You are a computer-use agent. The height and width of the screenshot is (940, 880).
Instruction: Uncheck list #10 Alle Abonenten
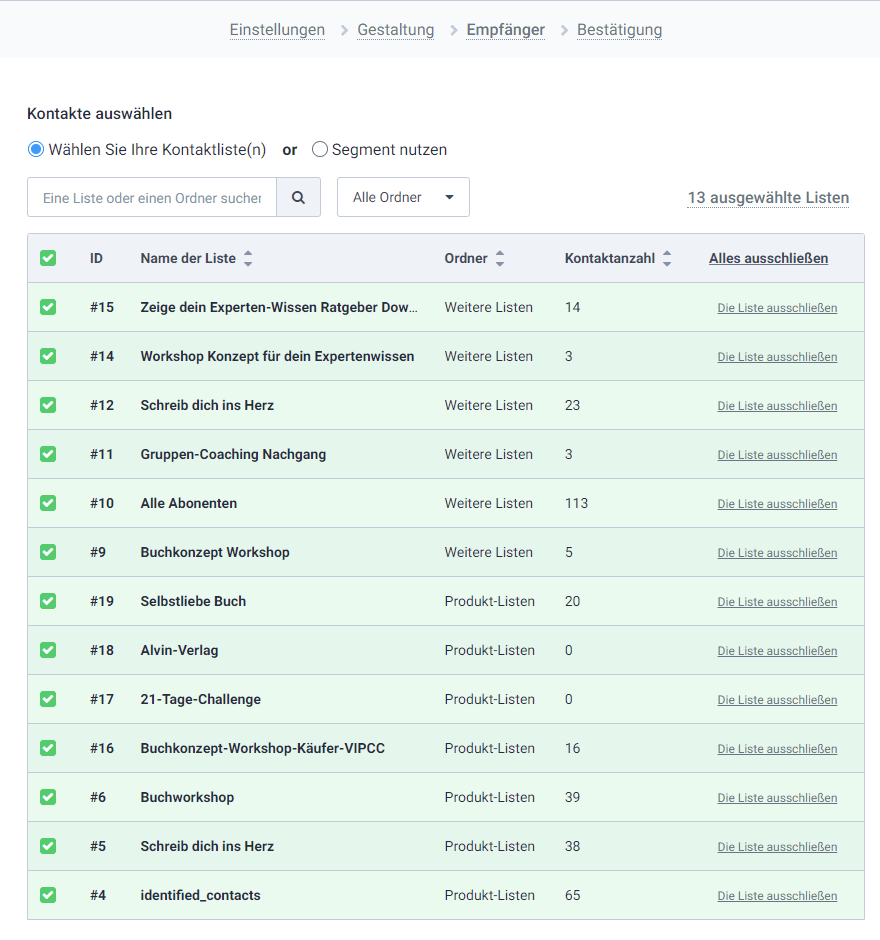pyautogui.click(x=48, y=503)
